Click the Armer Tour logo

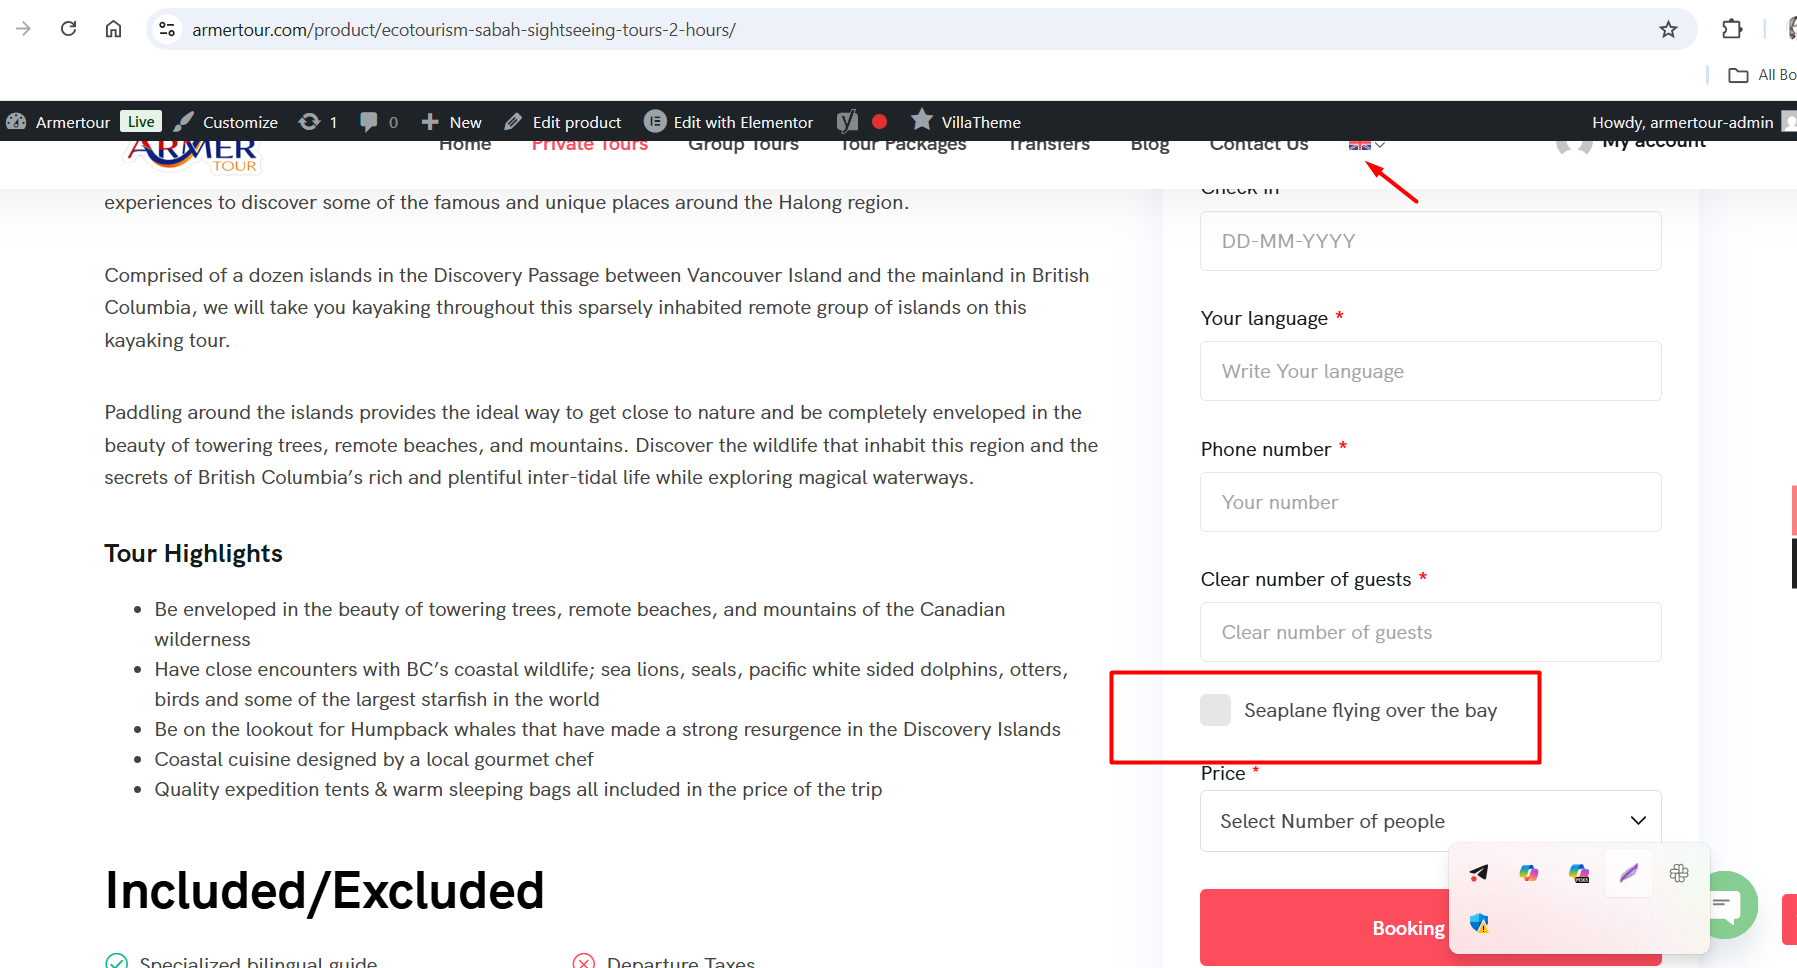[x=194, y=157]
